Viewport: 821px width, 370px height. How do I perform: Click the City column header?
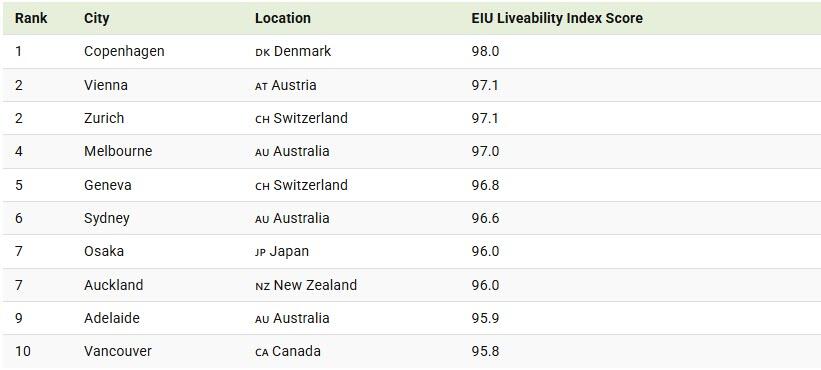[96, 18]
